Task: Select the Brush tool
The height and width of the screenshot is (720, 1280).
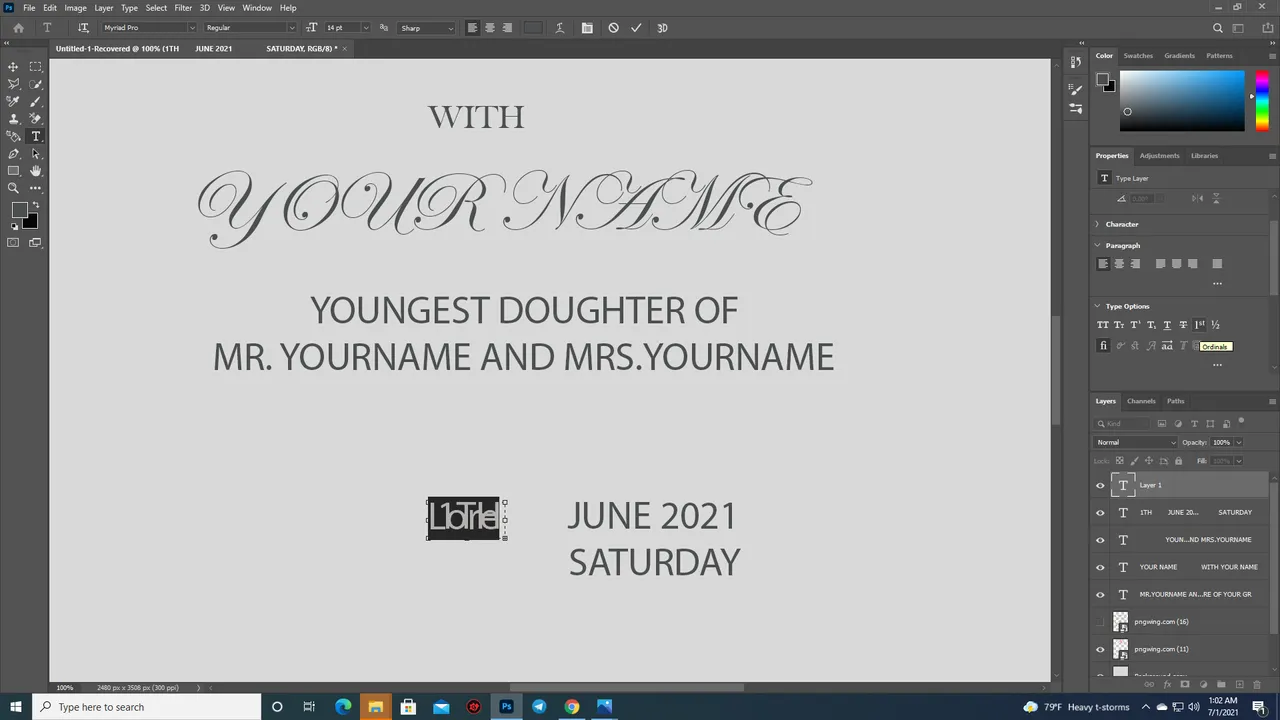Action: tap(36, 101)
